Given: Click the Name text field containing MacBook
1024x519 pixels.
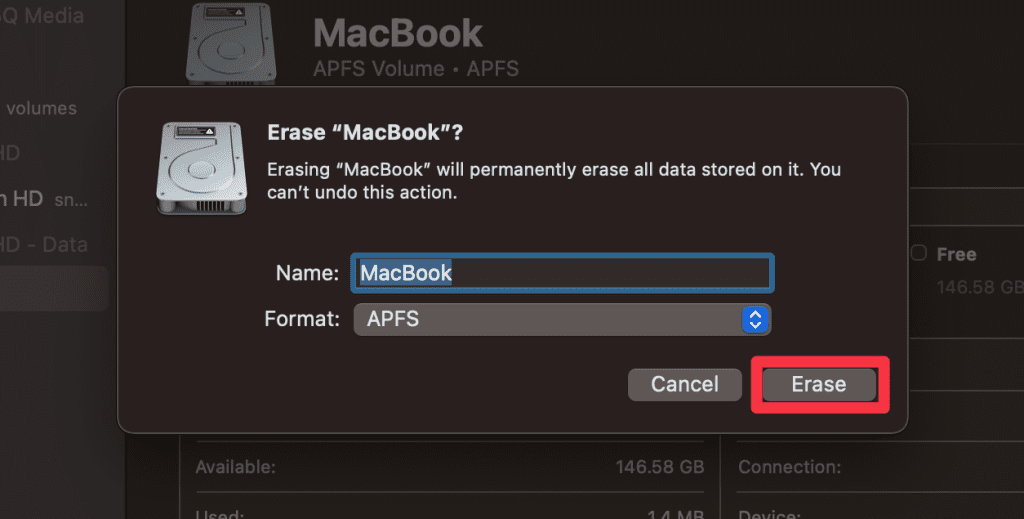Looking at the screenshot, I should coord(562,273).
